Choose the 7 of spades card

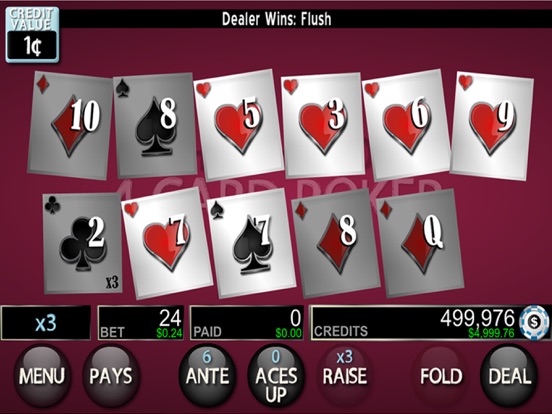[x=251, y=243]
